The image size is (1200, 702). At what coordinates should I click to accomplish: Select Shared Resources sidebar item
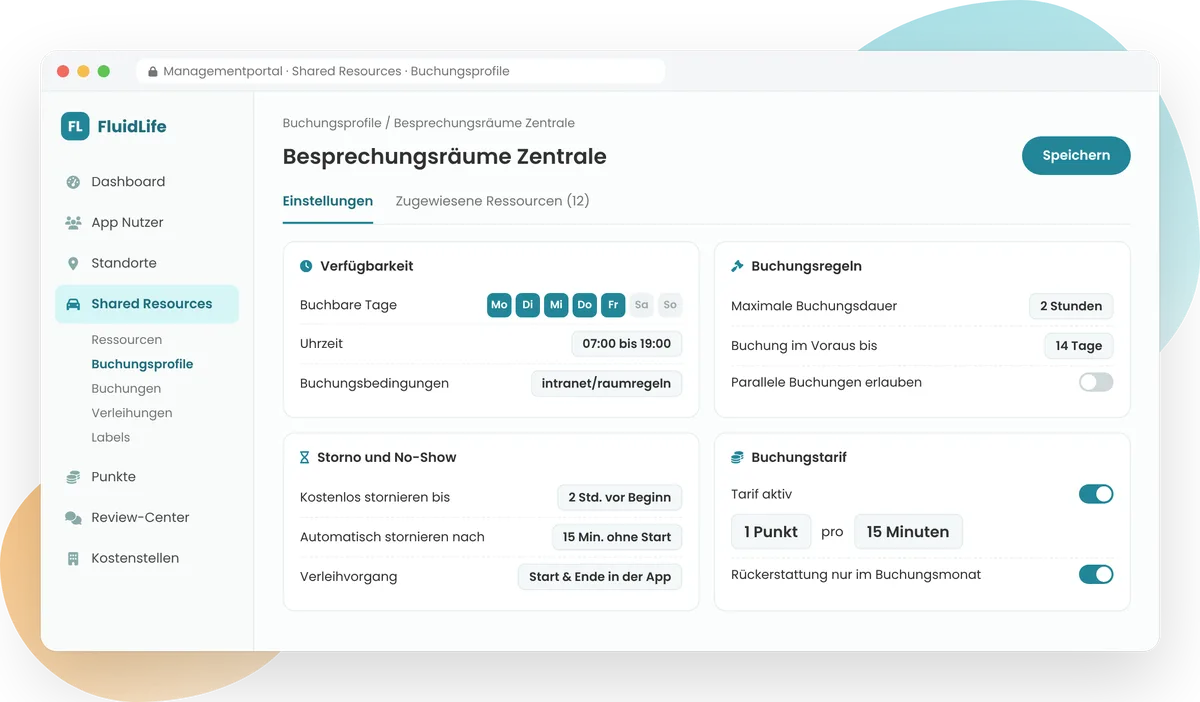(147, 304)
